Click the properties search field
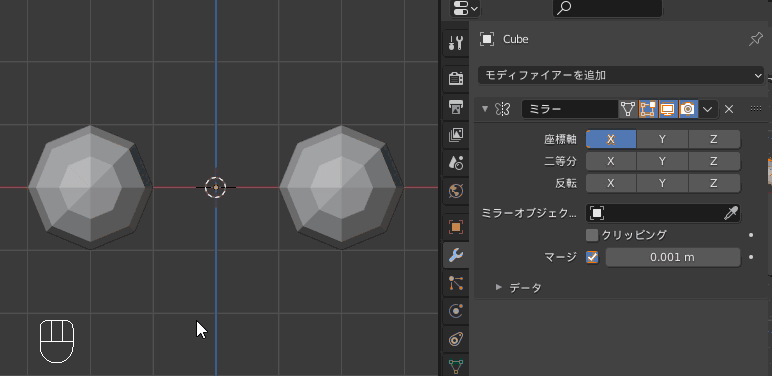Screen dimensions: 772x376 coord(608,8)
